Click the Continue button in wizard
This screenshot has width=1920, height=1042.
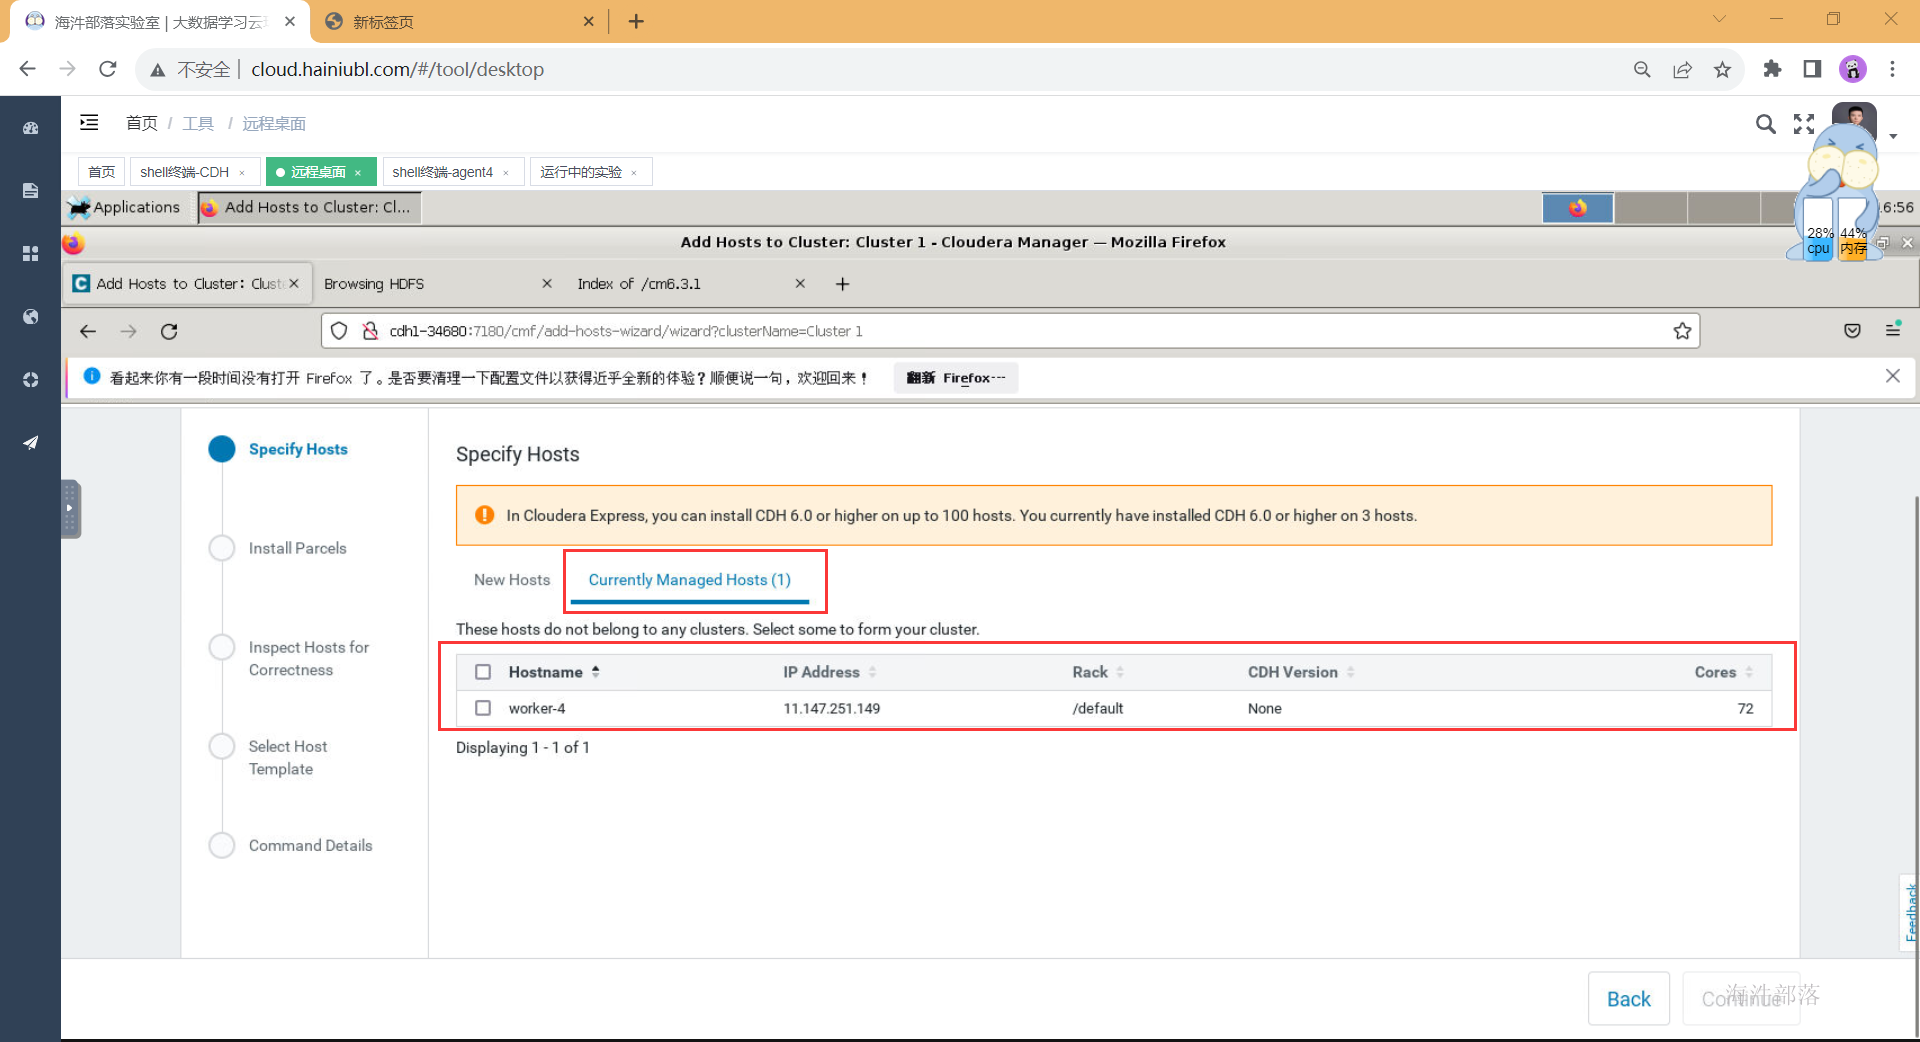point(1741,998)
